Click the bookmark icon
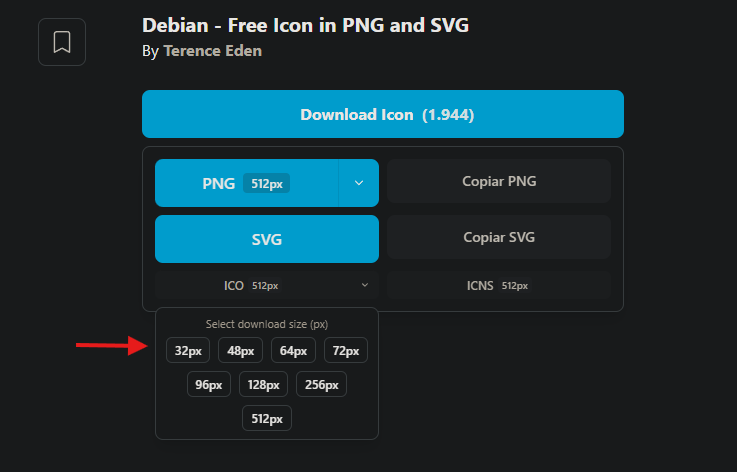 coord(62,42)
